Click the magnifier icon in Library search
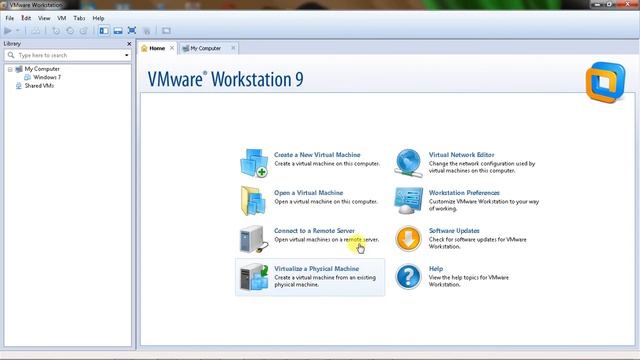This screenshot has height=360, width=640. click(11, 55)
